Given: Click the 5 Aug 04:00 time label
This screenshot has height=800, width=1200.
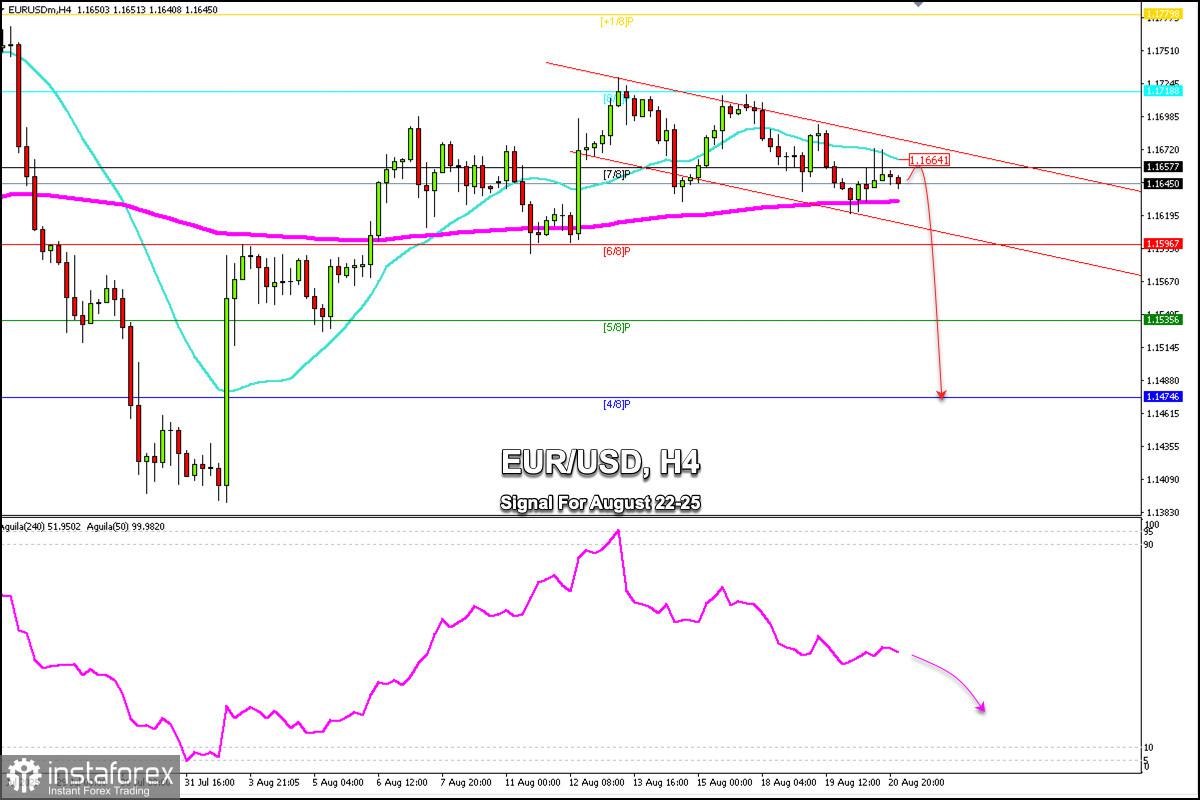Looking at the screenshot, I should pos(339,782).
